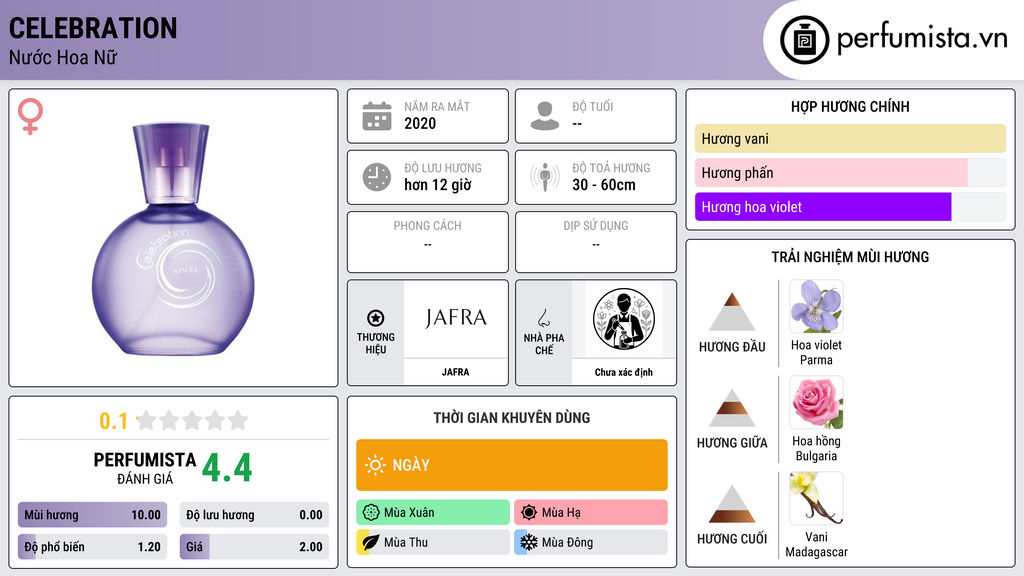Click the person silhouette icon for Độ tuổi

(545, 116)
